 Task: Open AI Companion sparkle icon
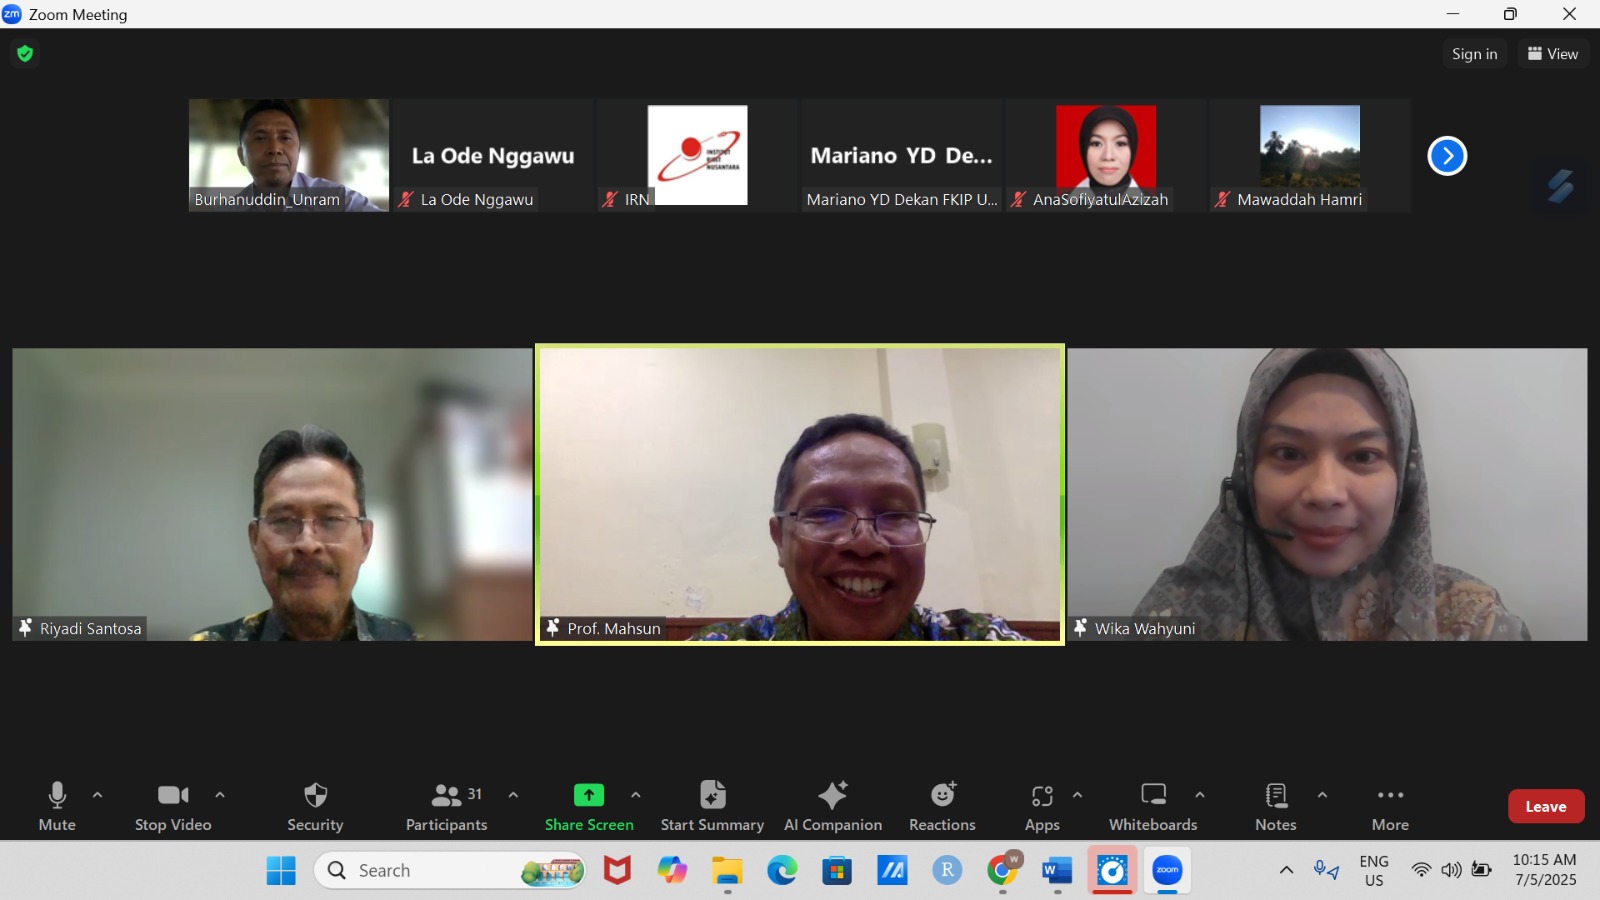coord(832,796)
